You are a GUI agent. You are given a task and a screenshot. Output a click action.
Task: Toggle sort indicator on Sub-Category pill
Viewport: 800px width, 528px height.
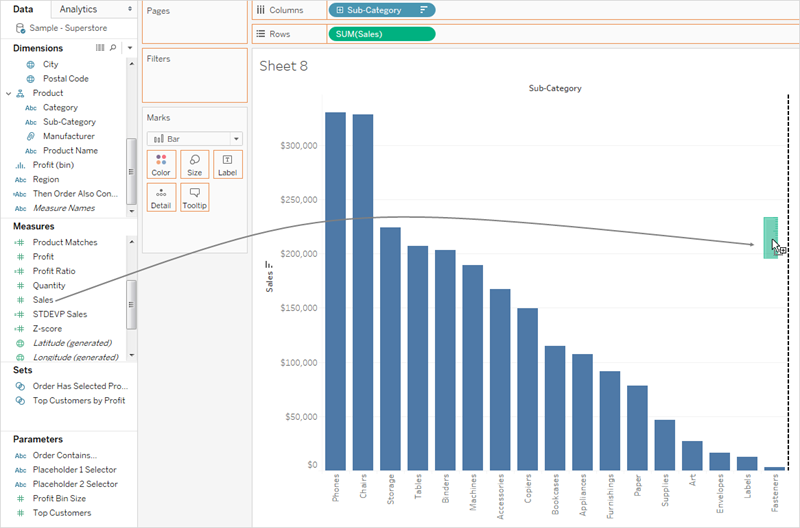click(423, 10)
